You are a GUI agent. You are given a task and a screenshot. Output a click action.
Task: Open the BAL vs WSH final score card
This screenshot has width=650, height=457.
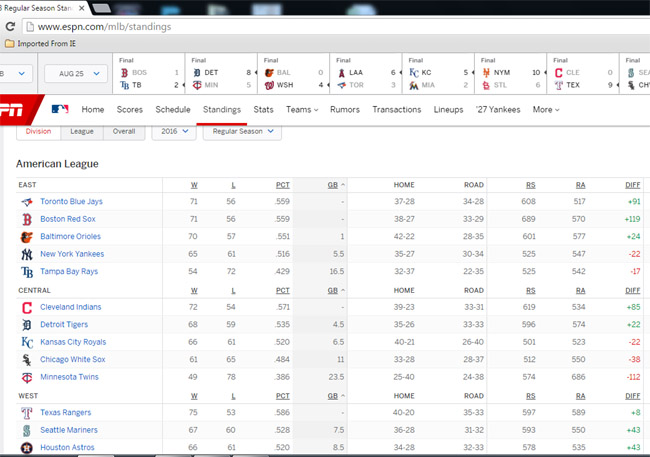click(x=293, y=73)
